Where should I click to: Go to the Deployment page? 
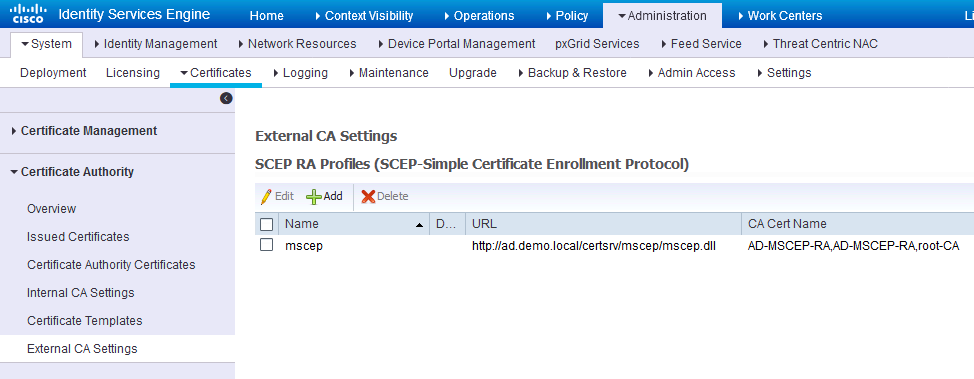(53, 73)
